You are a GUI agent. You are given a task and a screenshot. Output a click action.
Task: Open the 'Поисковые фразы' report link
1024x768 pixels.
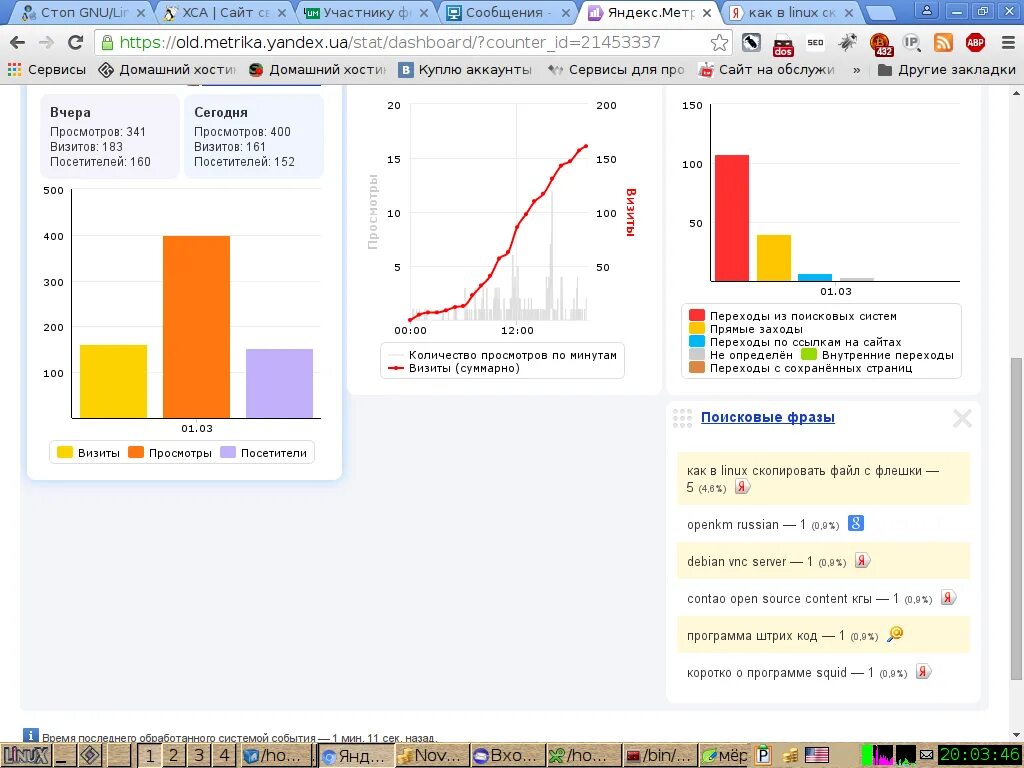point(767,417)
